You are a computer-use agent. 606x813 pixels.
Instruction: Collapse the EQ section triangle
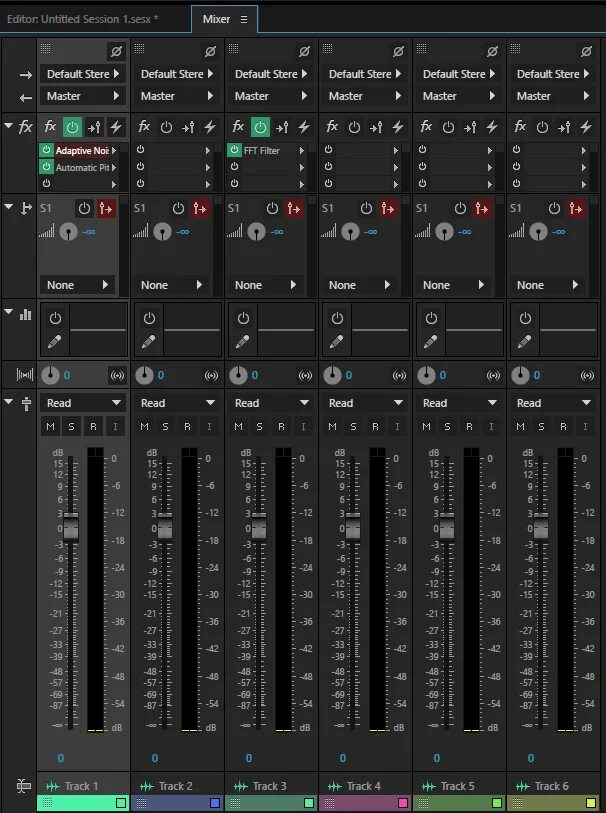(8, 312)
